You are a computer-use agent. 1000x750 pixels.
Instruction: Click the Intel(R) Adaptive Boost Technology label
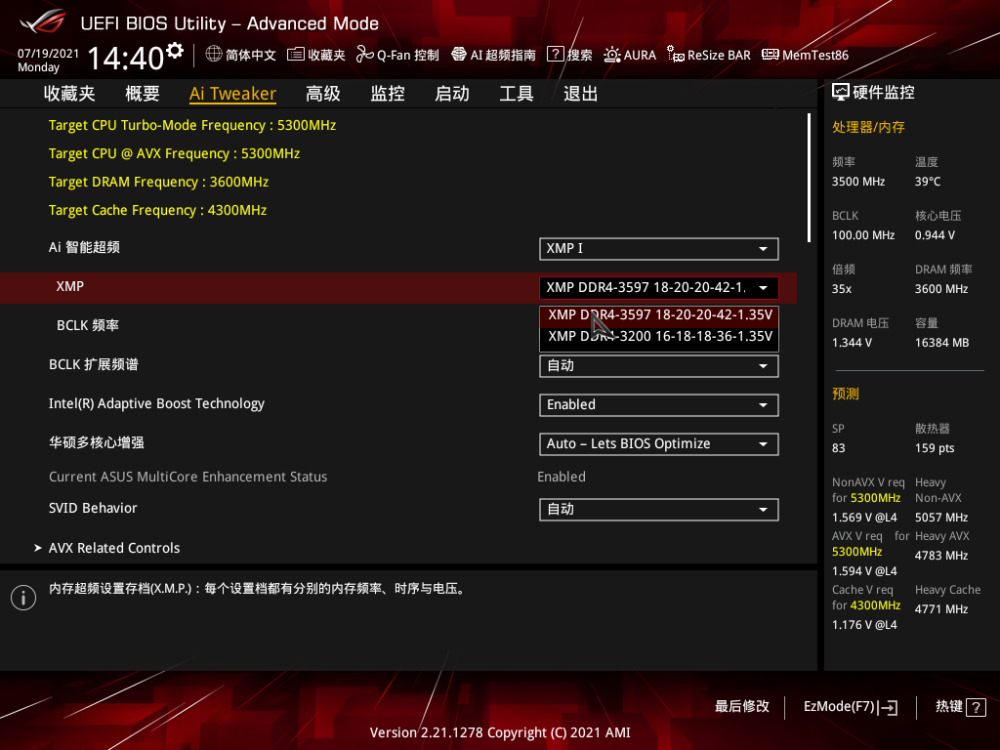coord(157,404)
